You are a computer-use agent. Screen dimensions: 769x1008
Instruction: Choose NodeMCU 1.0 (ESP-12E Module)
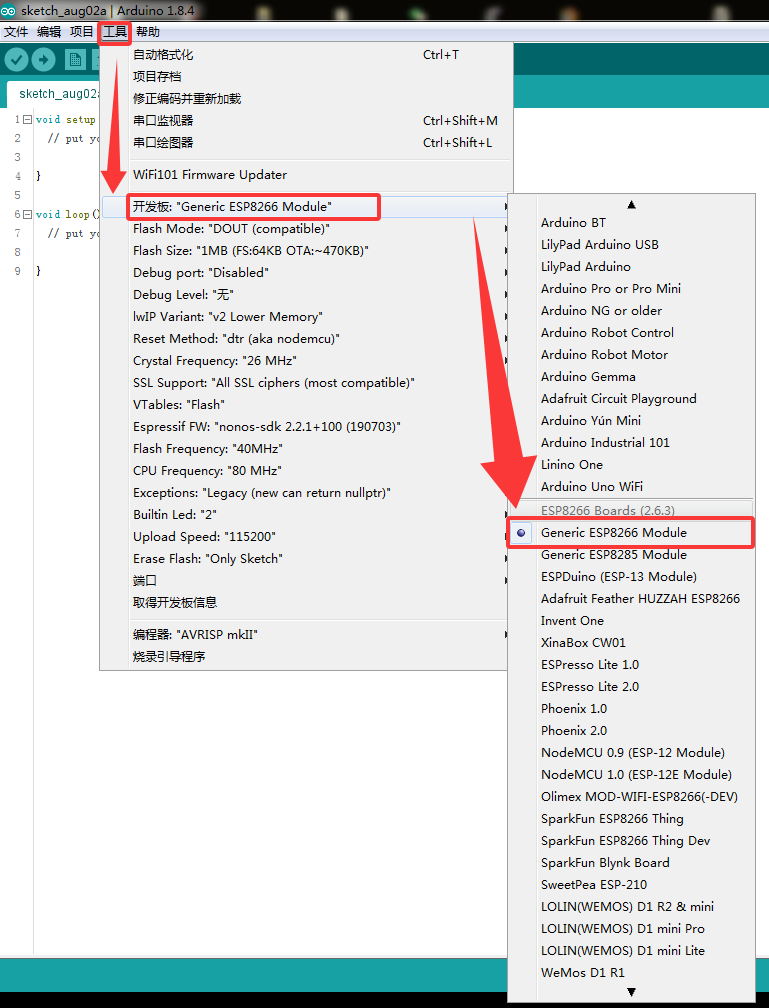click(631, 775)
